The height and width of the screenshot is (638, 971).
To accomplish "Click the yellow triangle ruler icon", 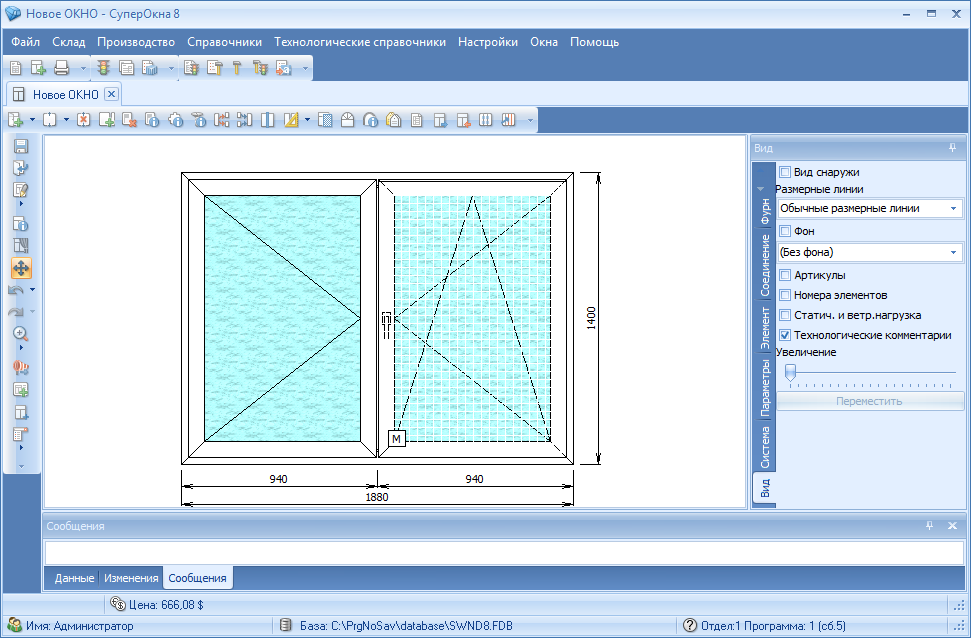I will click(x=291, y=120).
